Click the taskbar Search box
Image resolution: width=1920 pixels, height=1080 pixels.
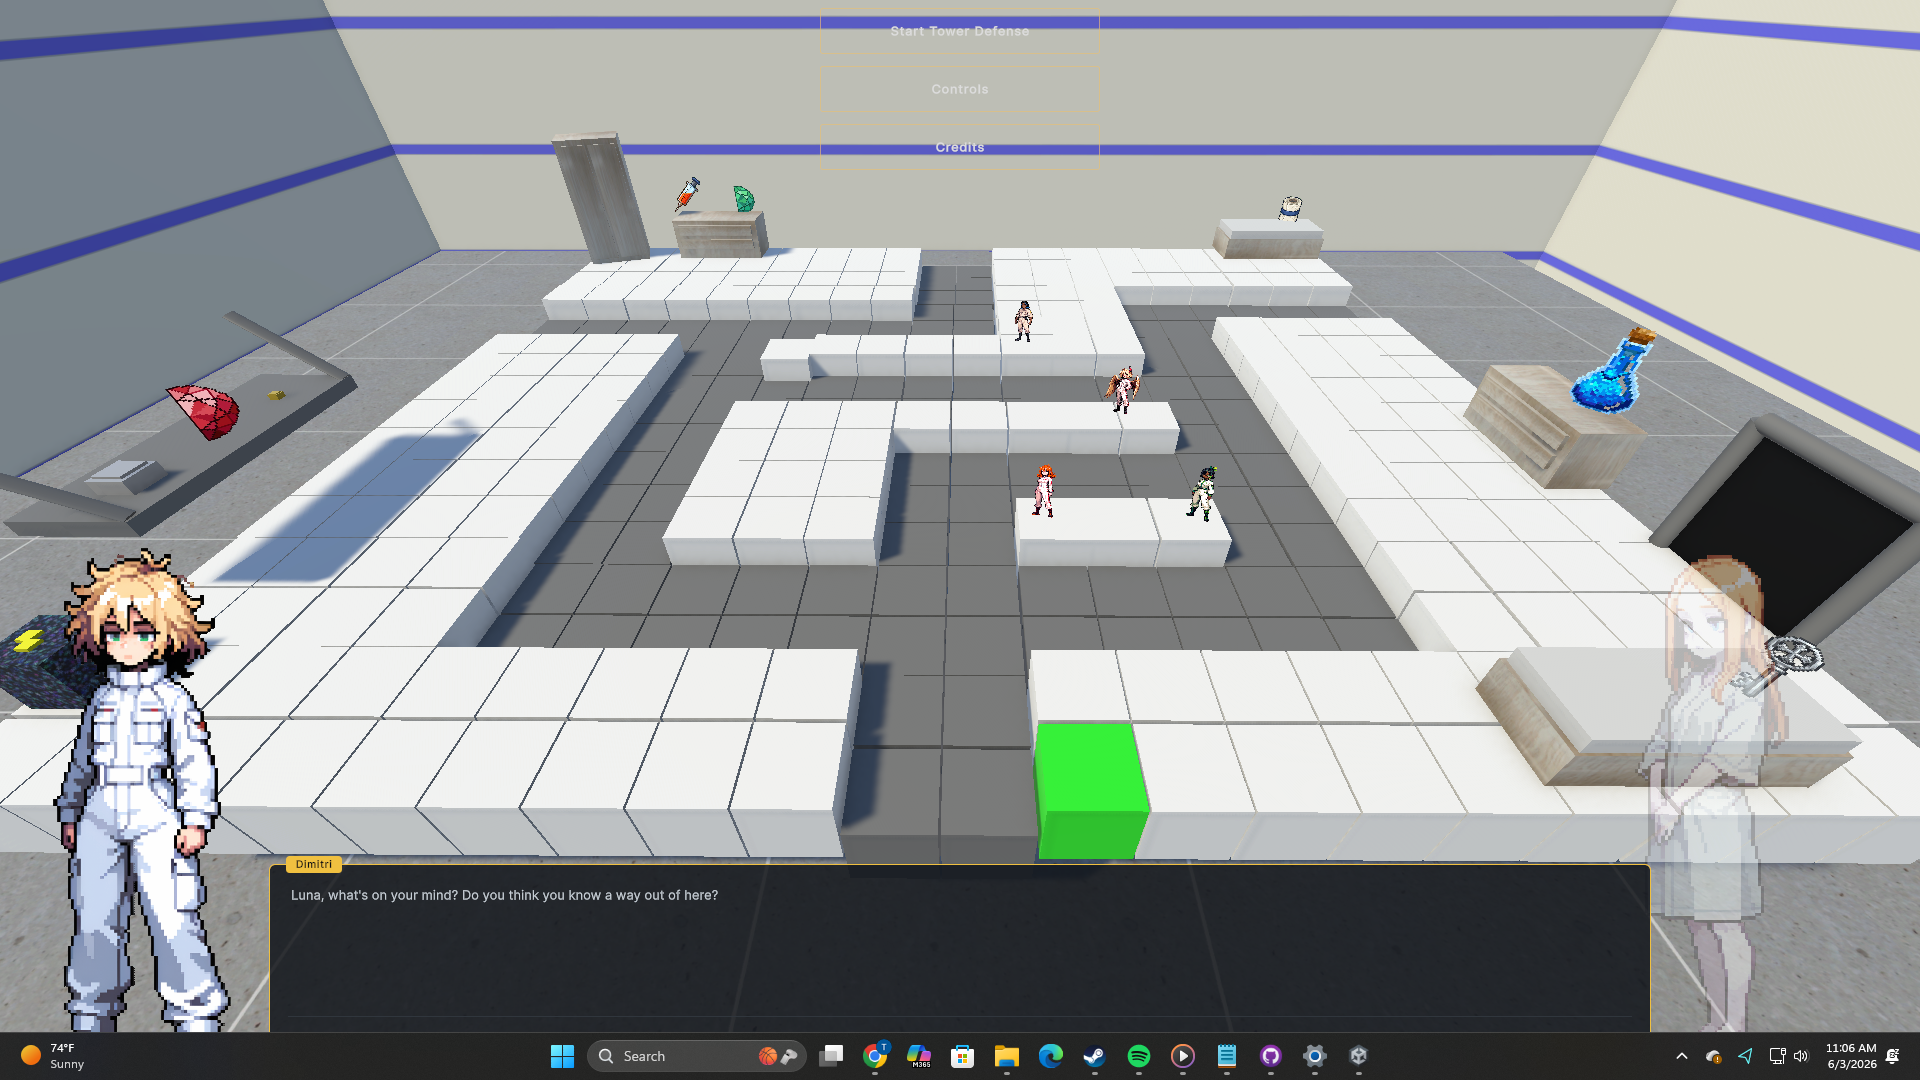pos(696,1056)
